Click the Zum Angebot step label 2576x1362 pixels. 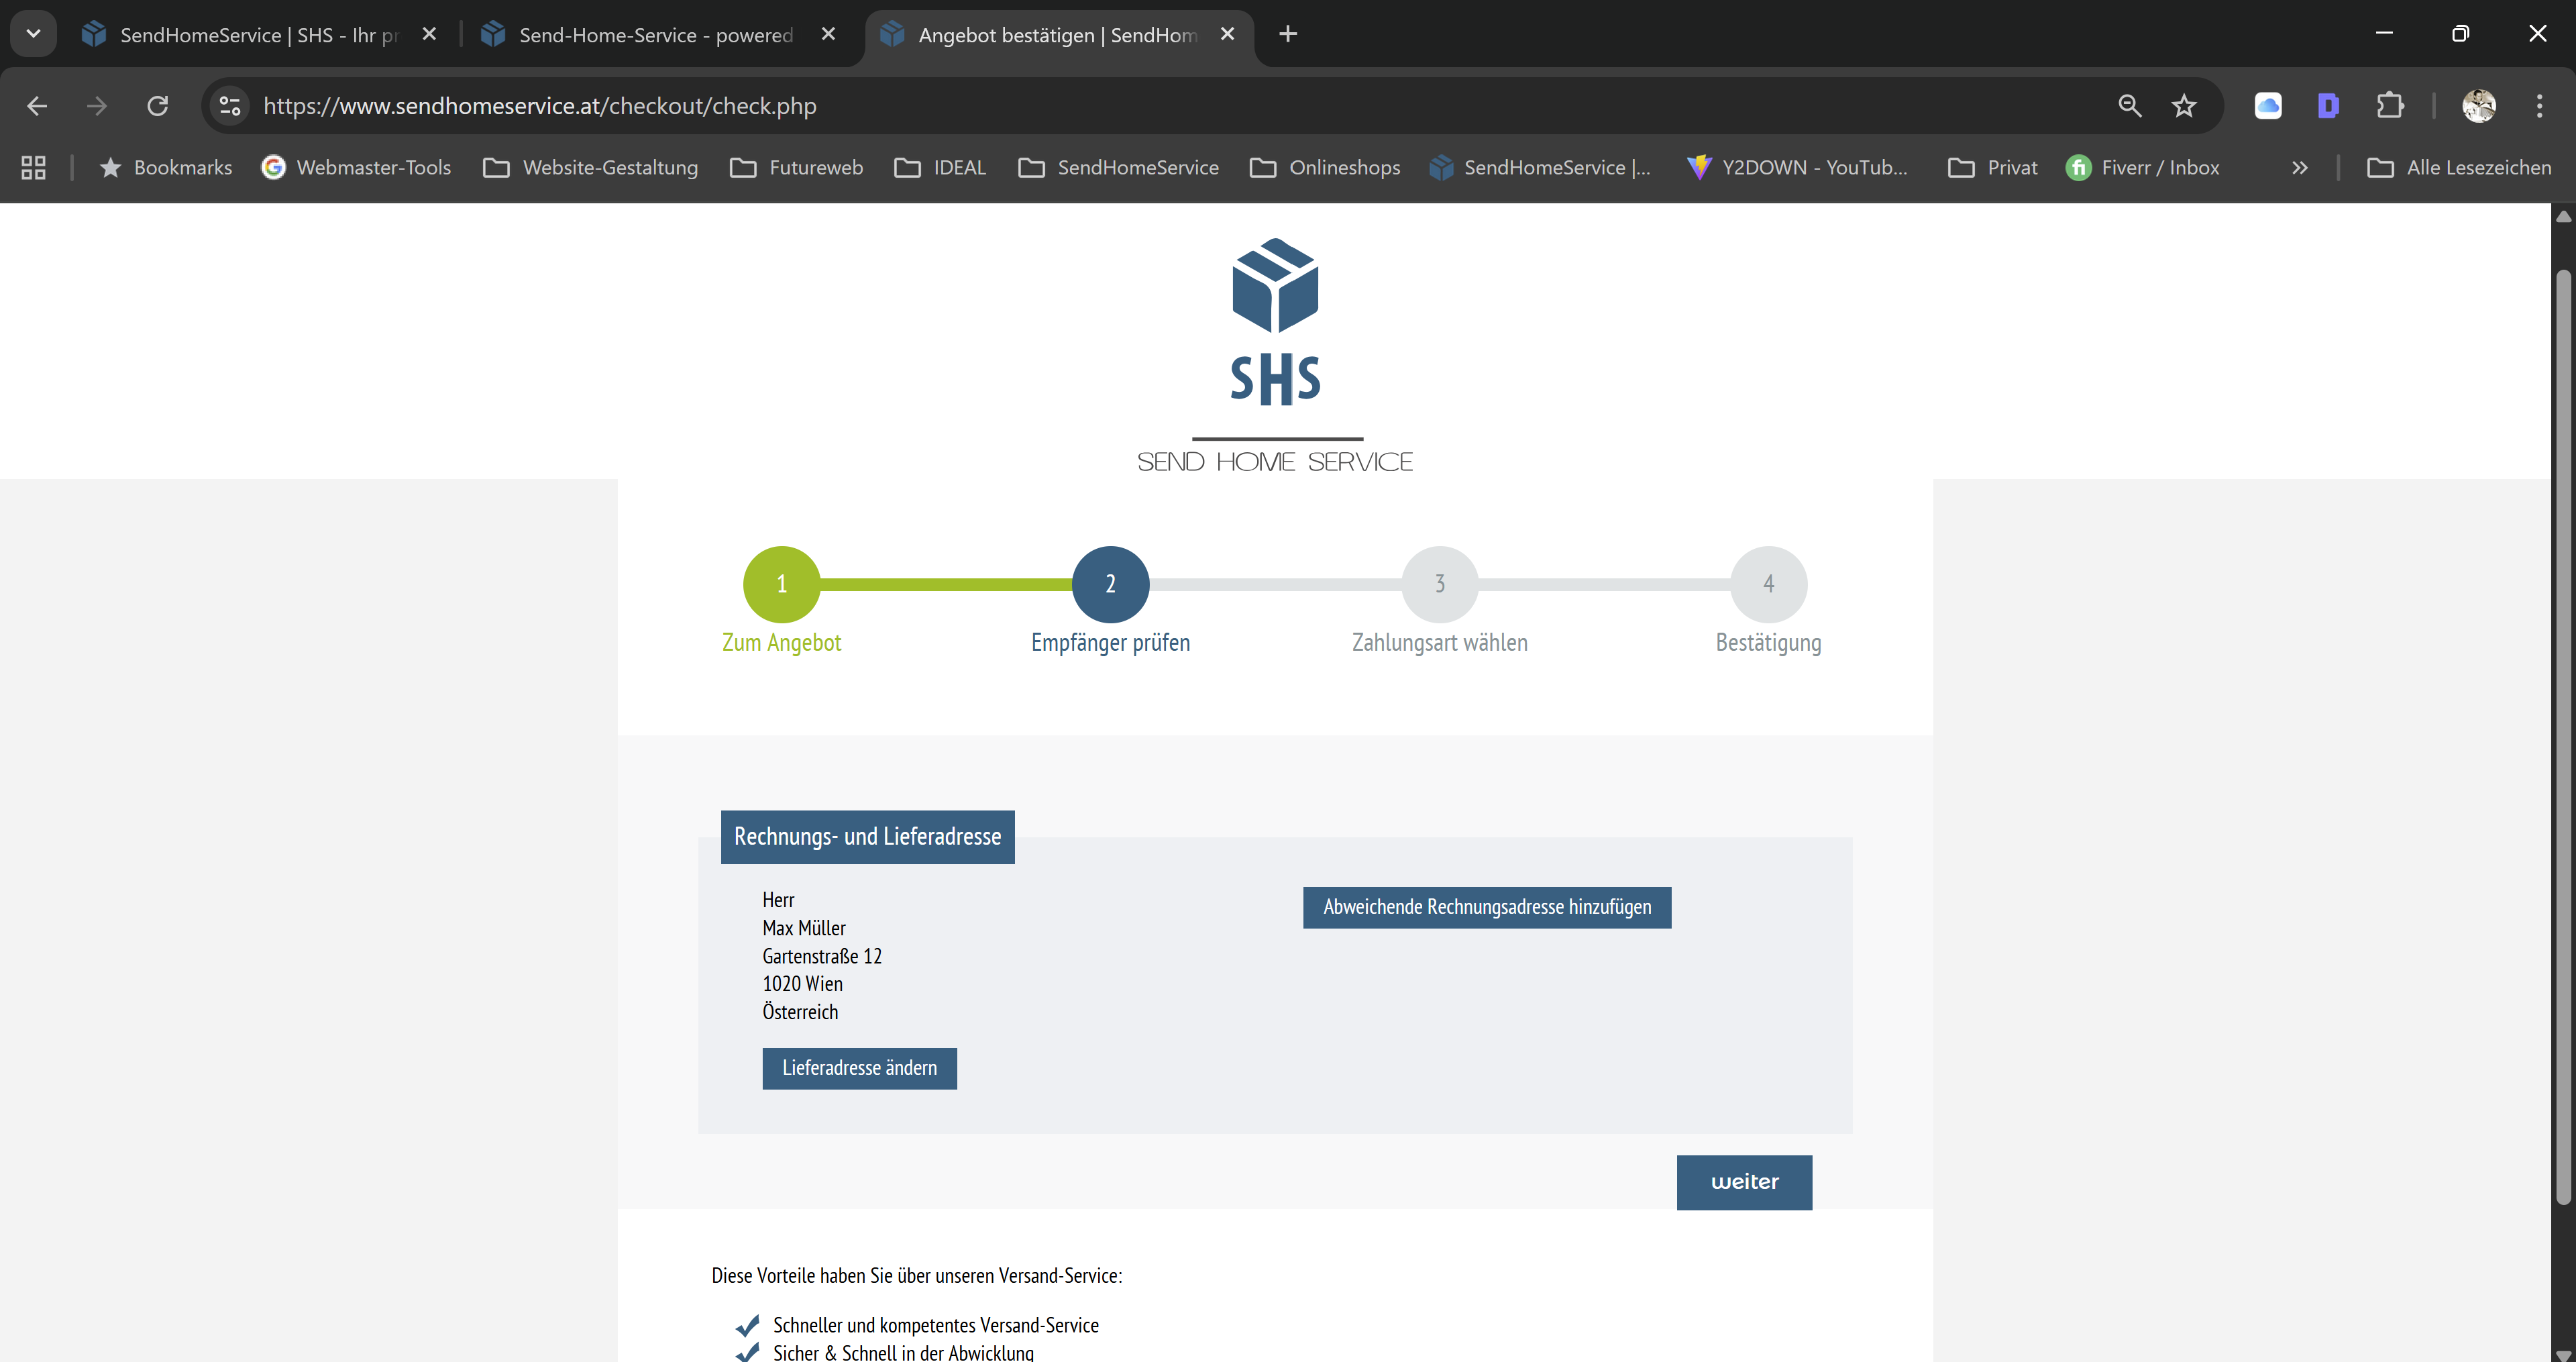point(781,643)
